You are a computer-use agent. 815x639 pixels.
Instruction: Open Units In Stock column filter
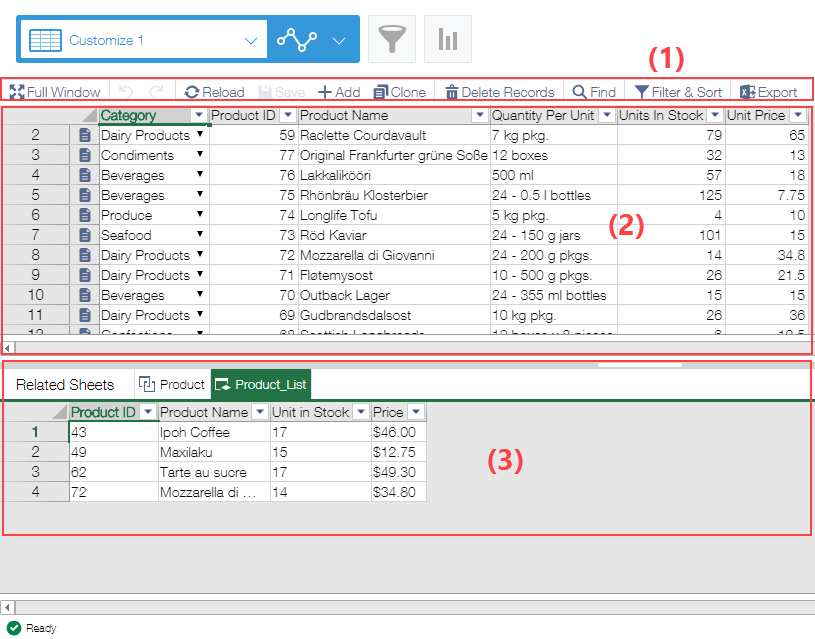point(715,115)
